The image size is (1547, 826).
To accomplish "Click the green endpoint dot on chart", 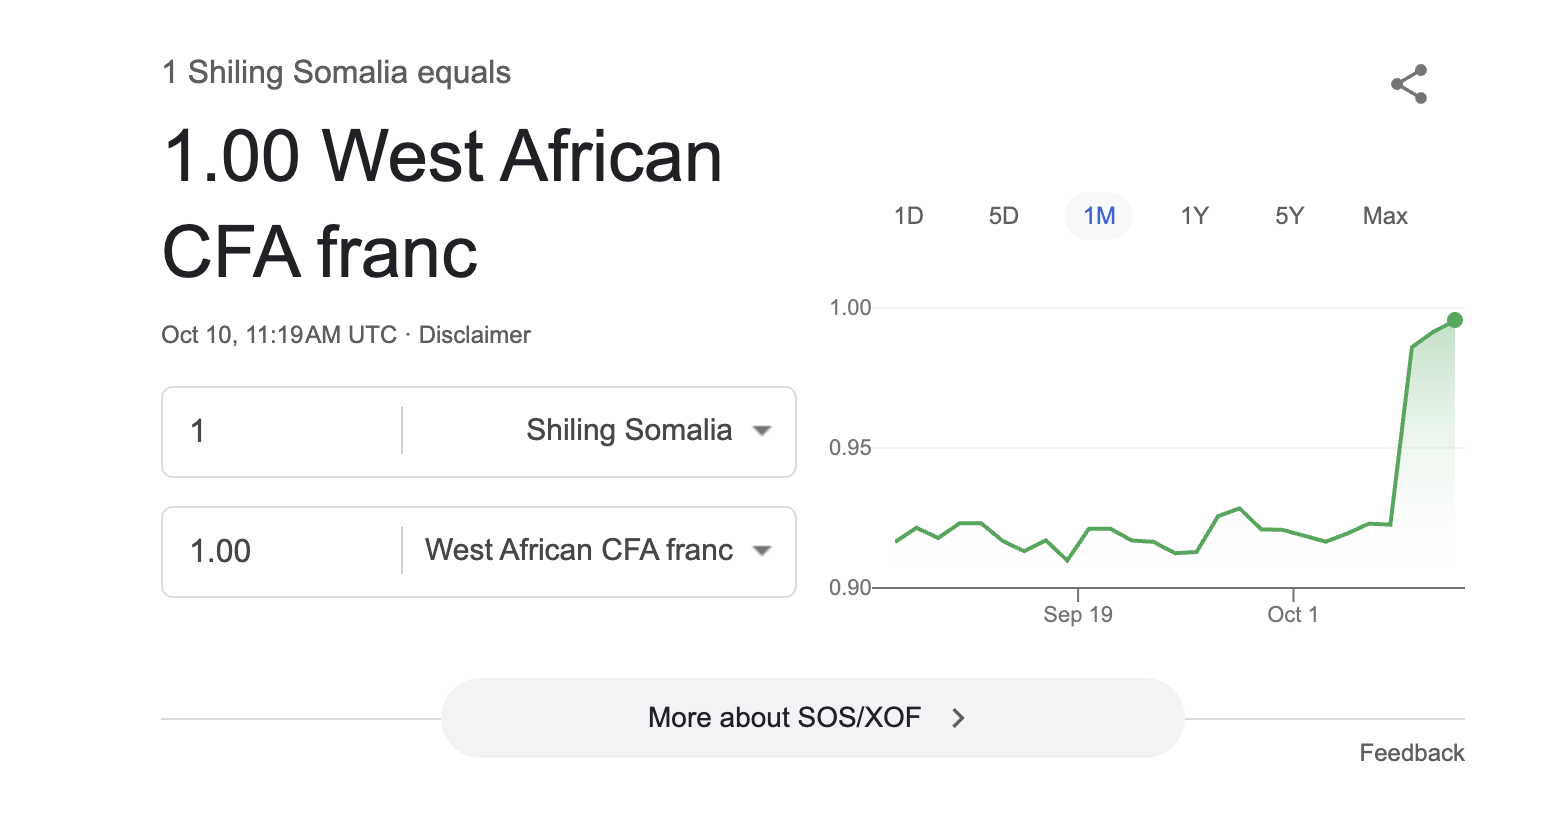I will (1455, 320).
